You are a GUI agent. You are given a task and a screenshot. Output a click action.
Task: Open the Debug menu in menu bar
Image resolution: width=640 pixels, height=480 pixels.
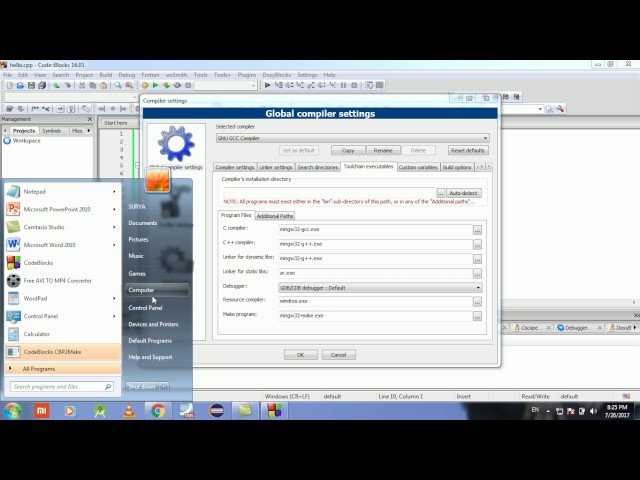point(127,75)
